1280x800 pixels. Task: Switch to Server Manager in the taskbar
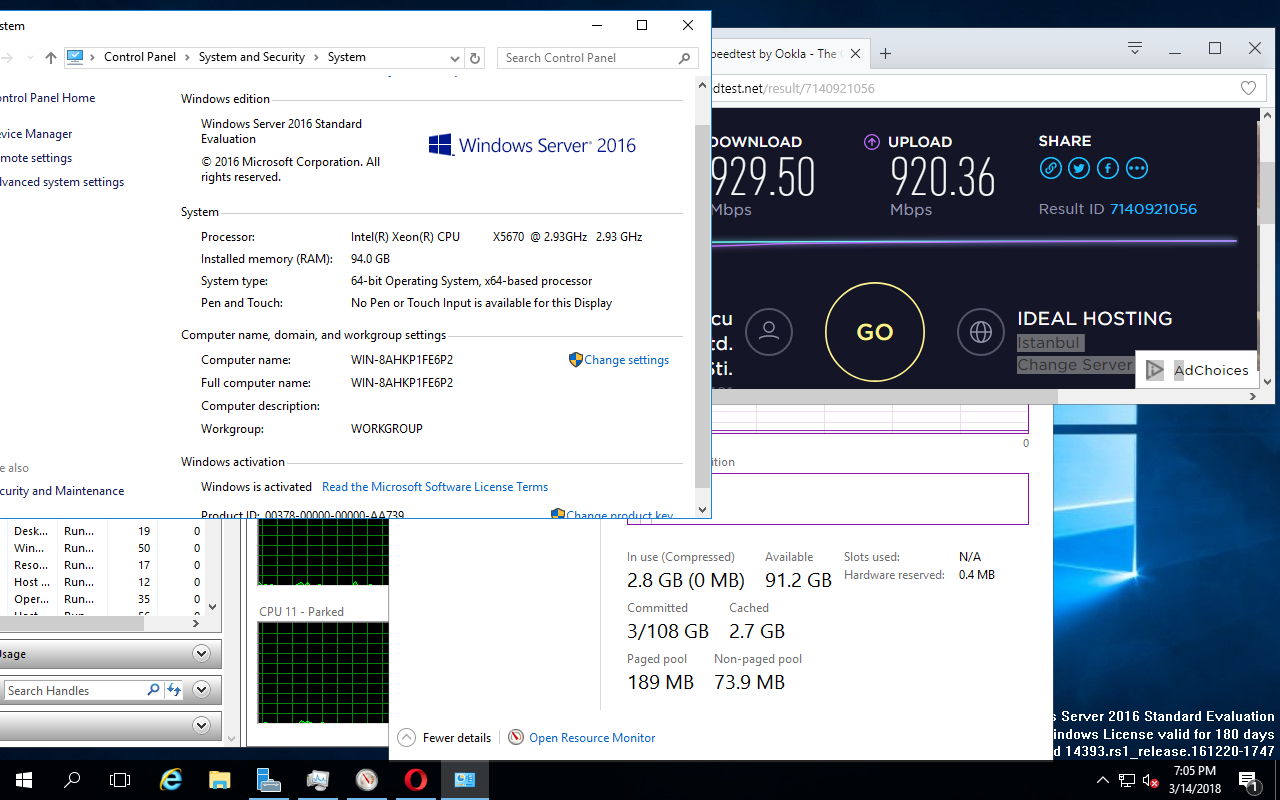coord(269,780)
